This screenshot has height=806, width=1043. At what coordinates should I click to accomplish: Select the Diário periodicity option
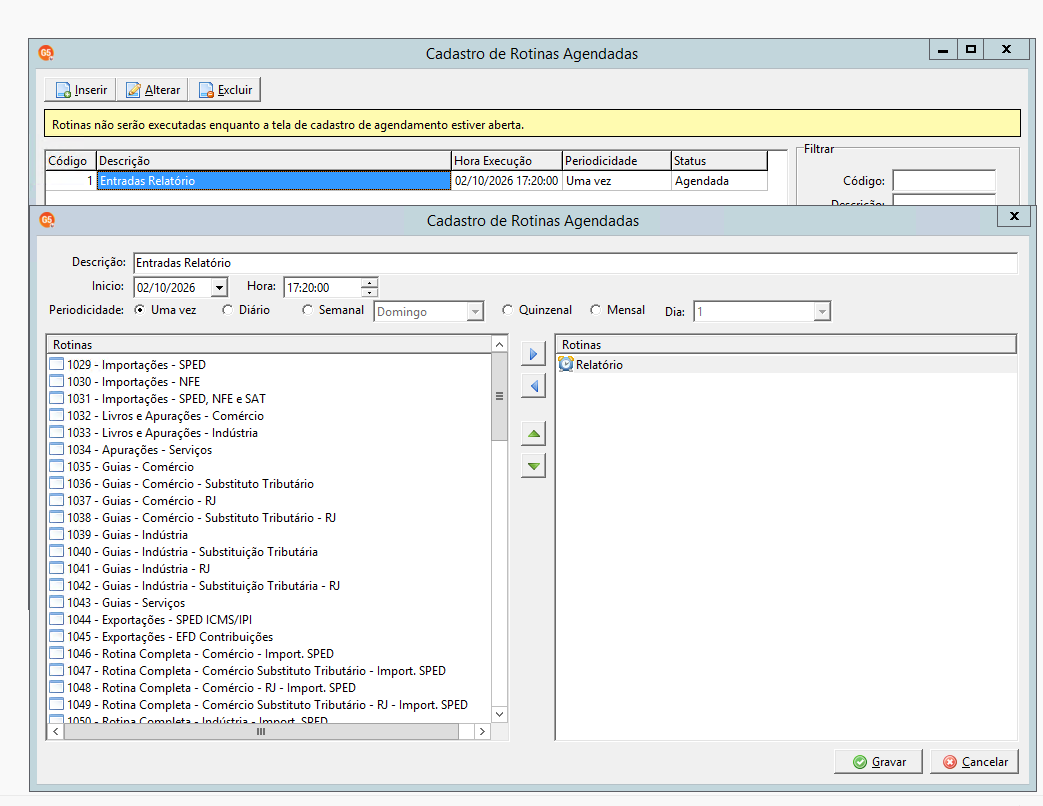tap(227, 310)
